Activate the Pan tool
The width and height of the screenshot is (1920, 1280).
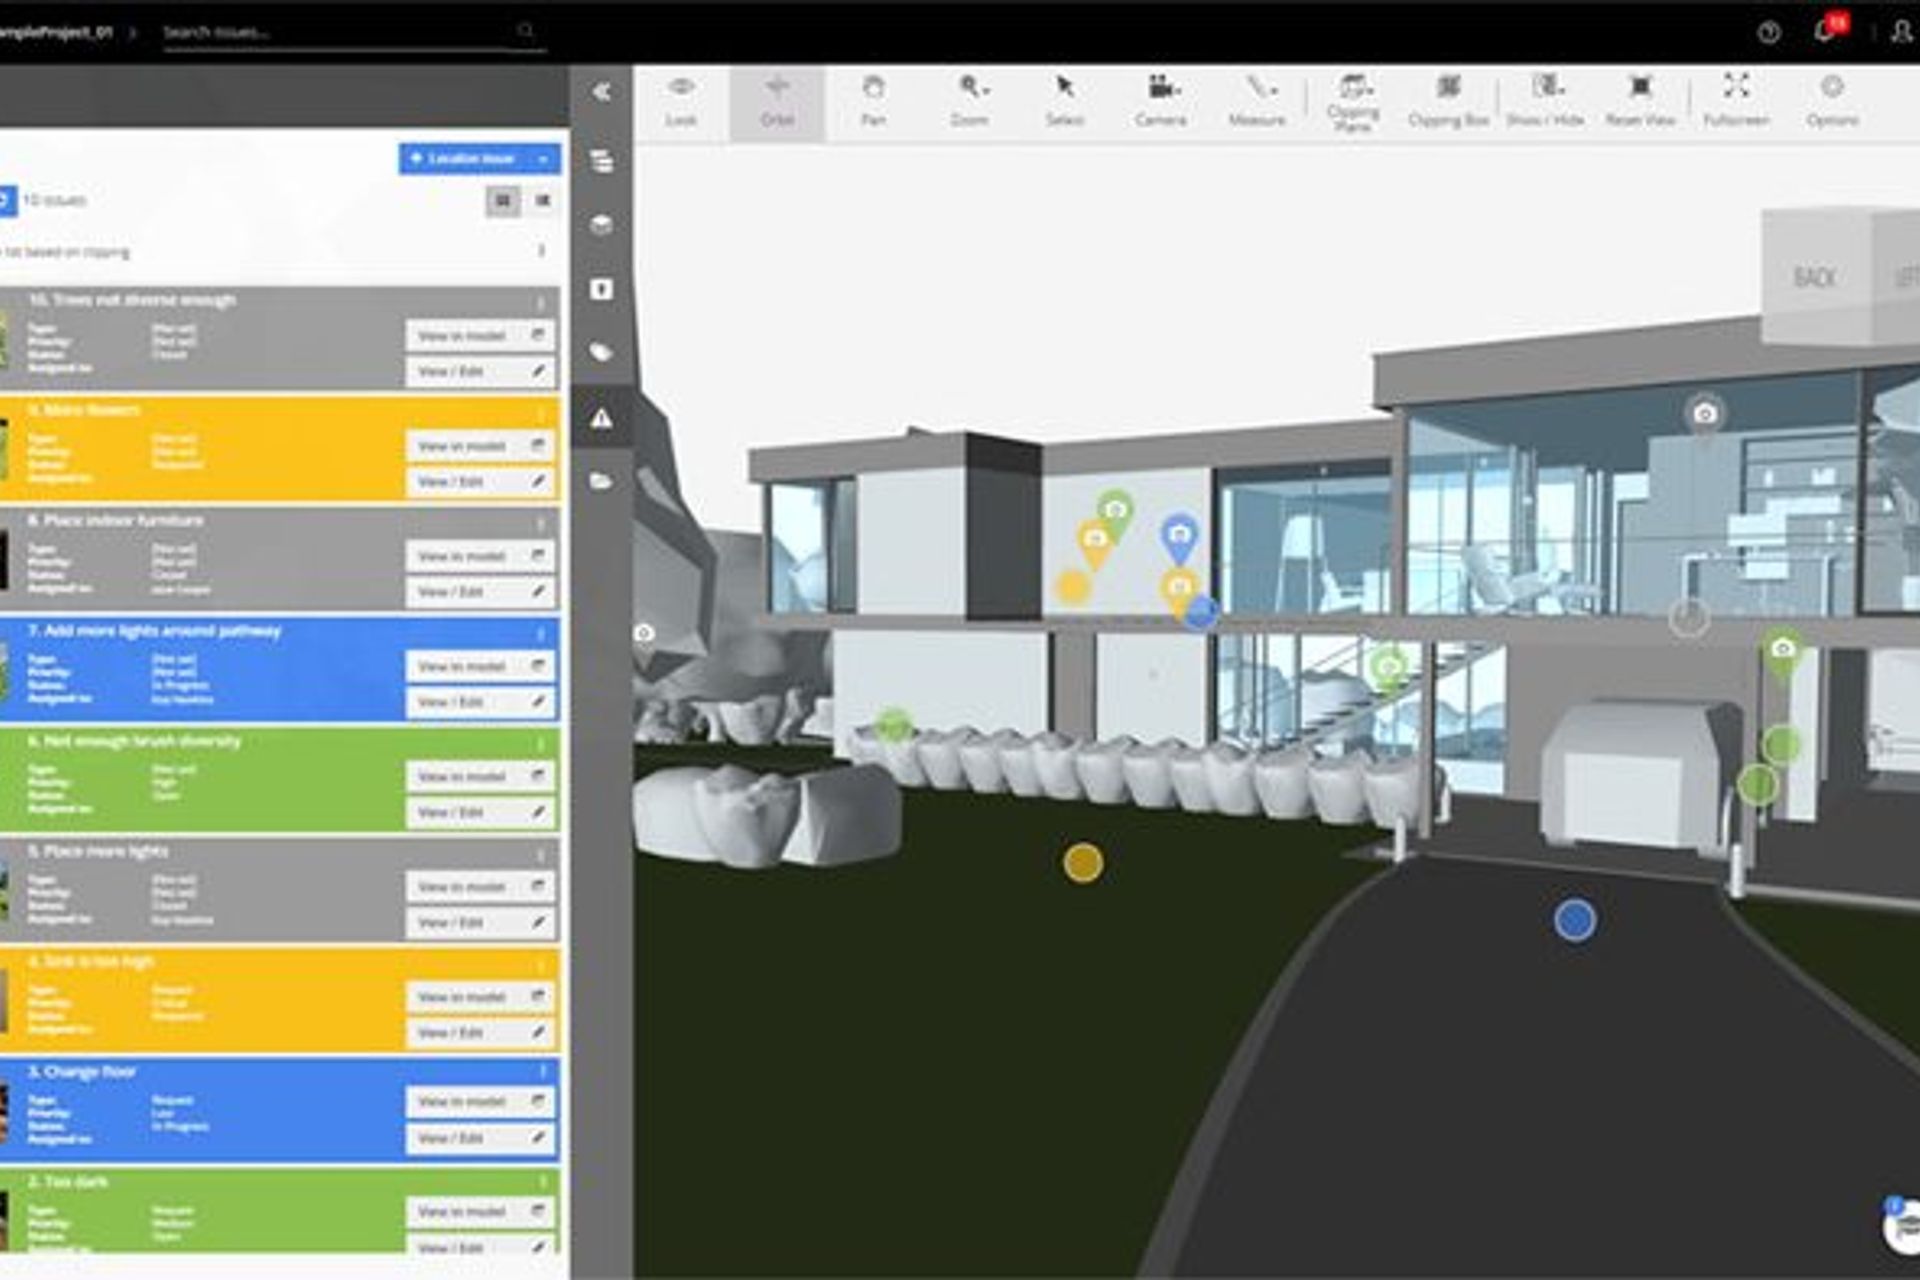[x=874, y=98]
